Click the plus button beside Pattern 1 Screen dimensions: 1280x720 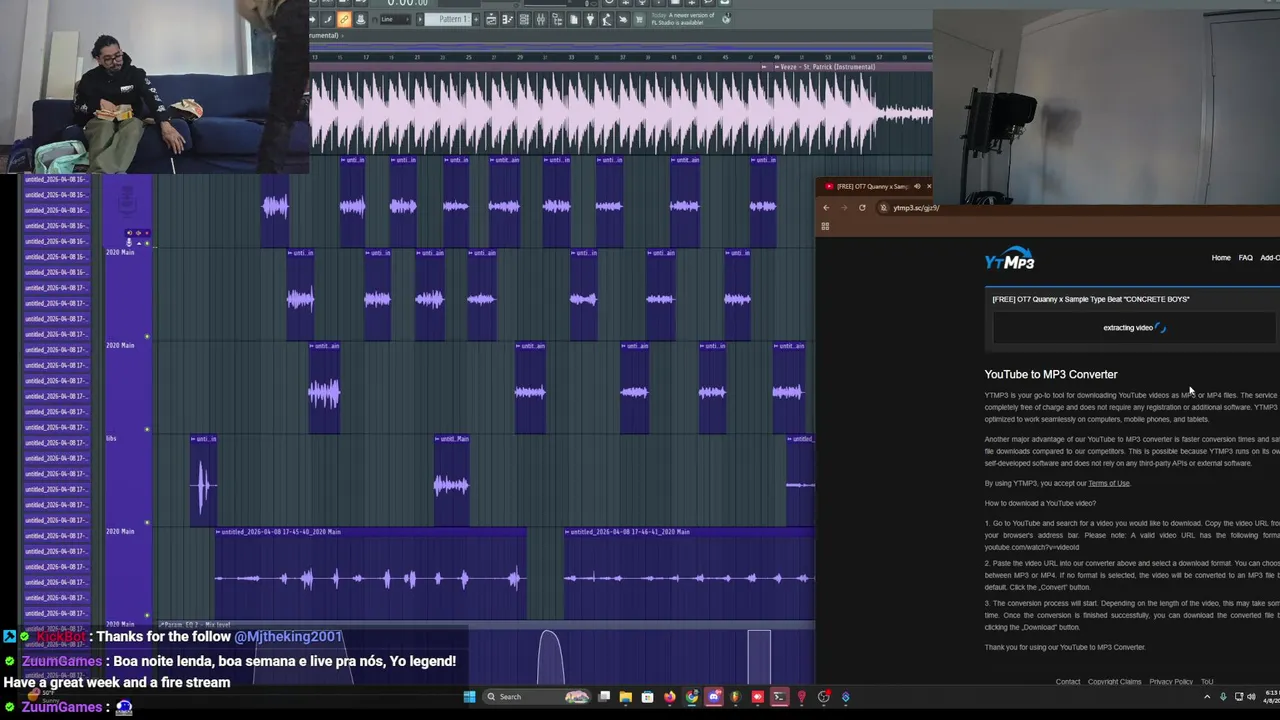(x=476, y=19)
